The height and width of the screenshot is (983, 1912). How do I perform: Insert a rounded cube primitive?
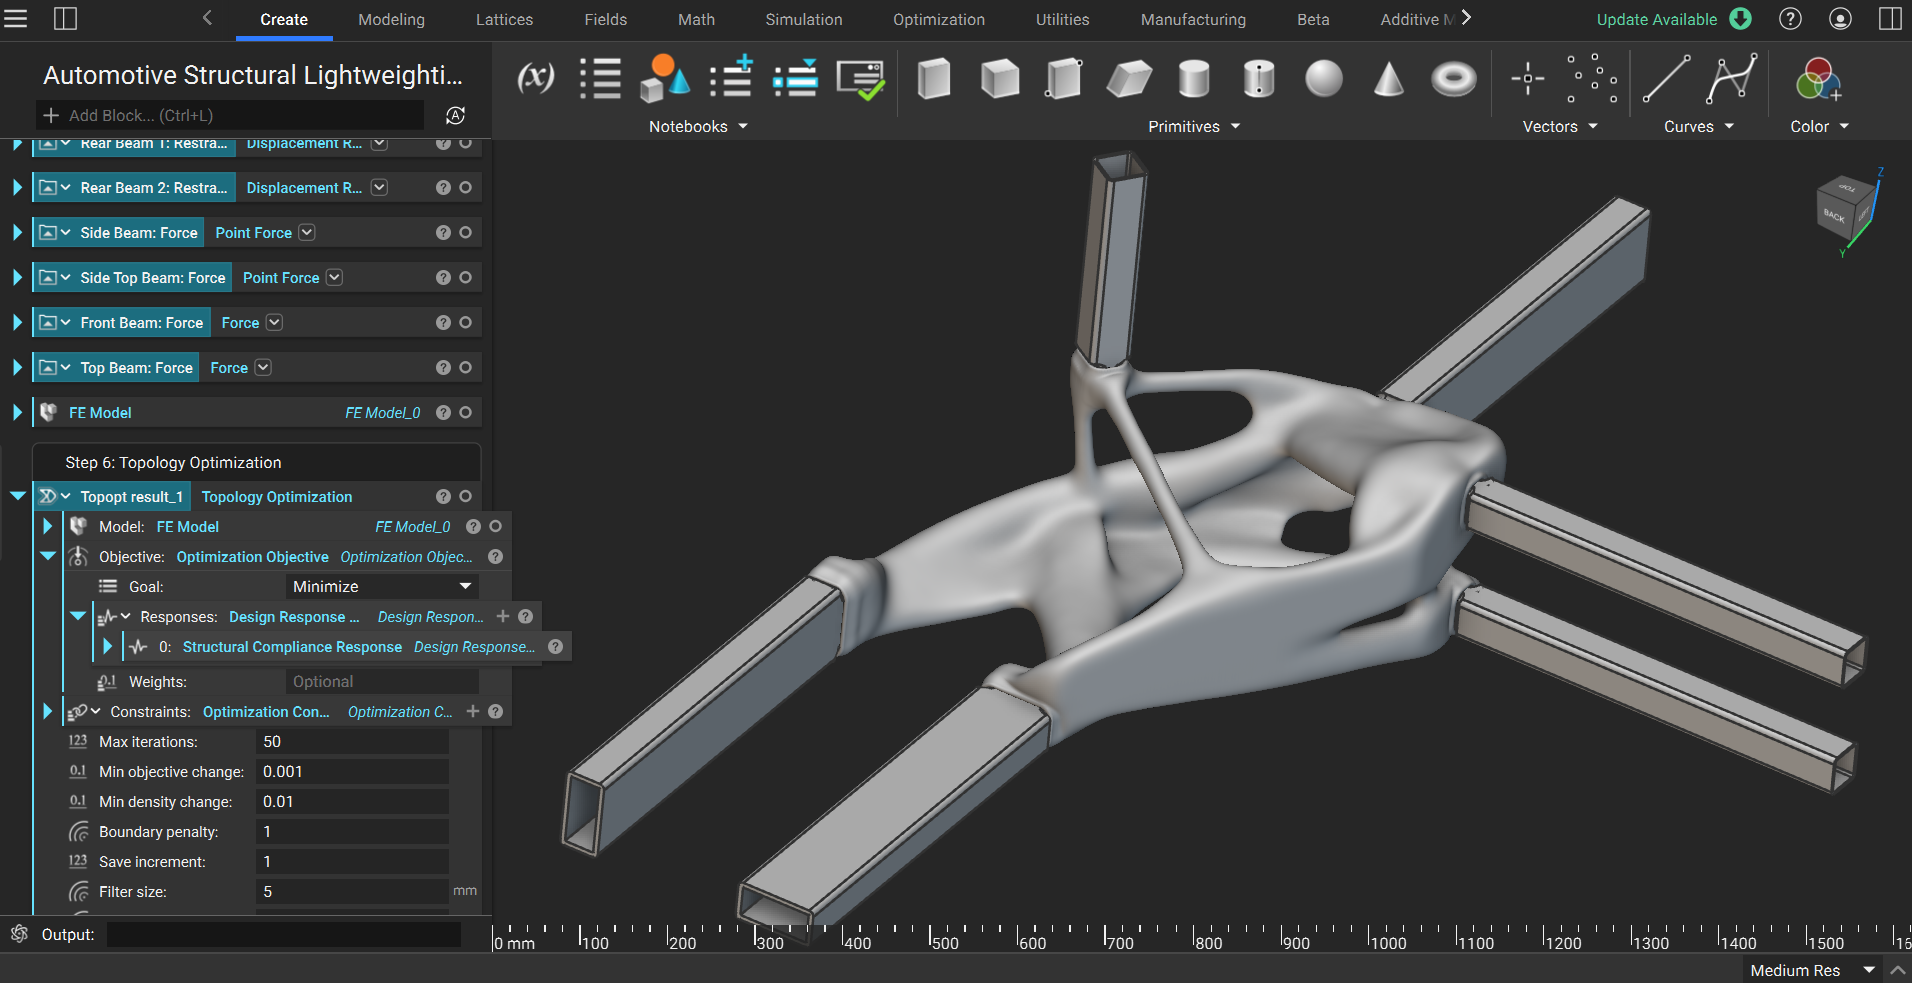(999, 78)
